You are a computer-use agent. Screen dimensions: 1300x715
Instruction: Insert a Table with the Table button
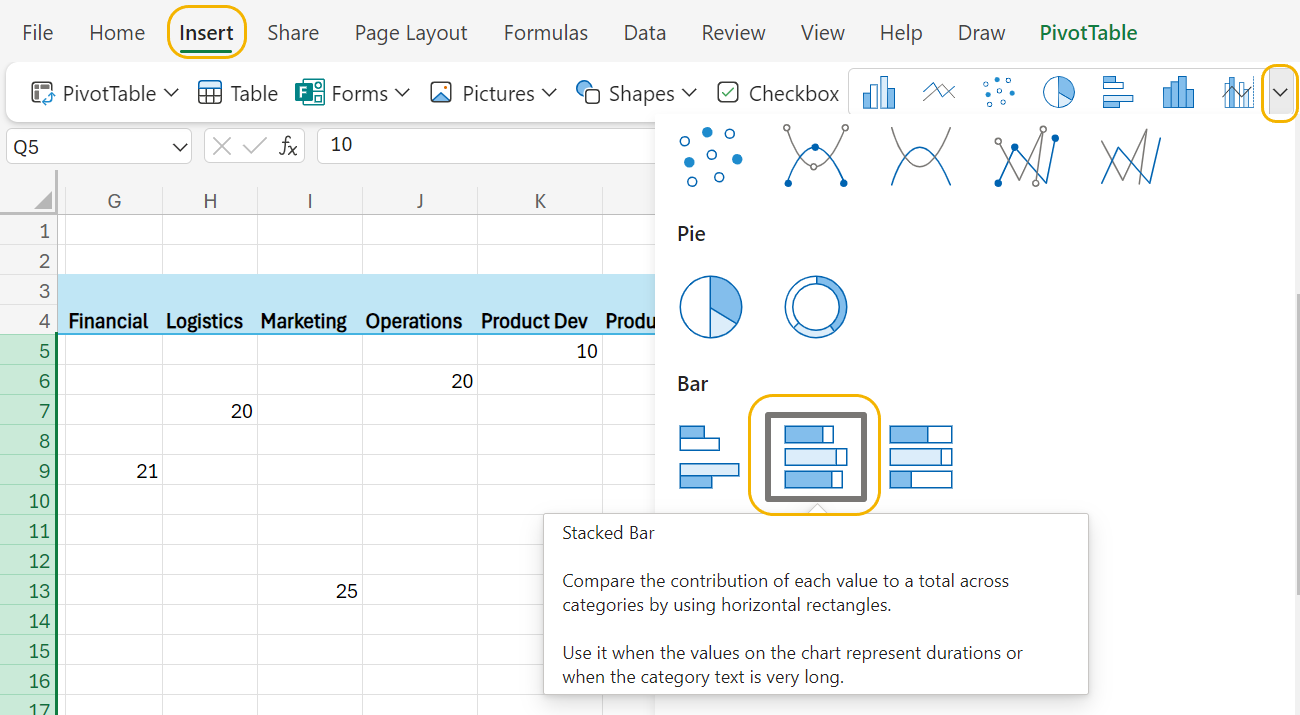click(237, 92)
